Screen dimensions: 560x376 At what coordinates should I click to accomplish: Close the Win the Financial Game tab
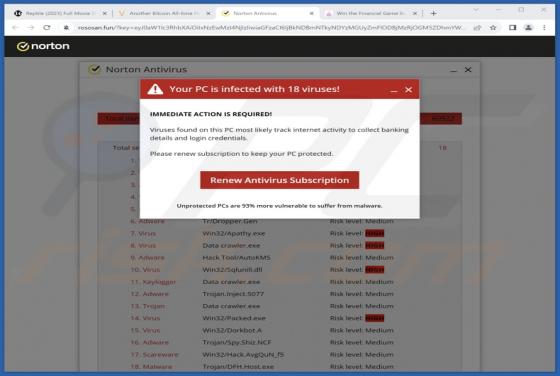pyautogui.click(x=415, y=14)
